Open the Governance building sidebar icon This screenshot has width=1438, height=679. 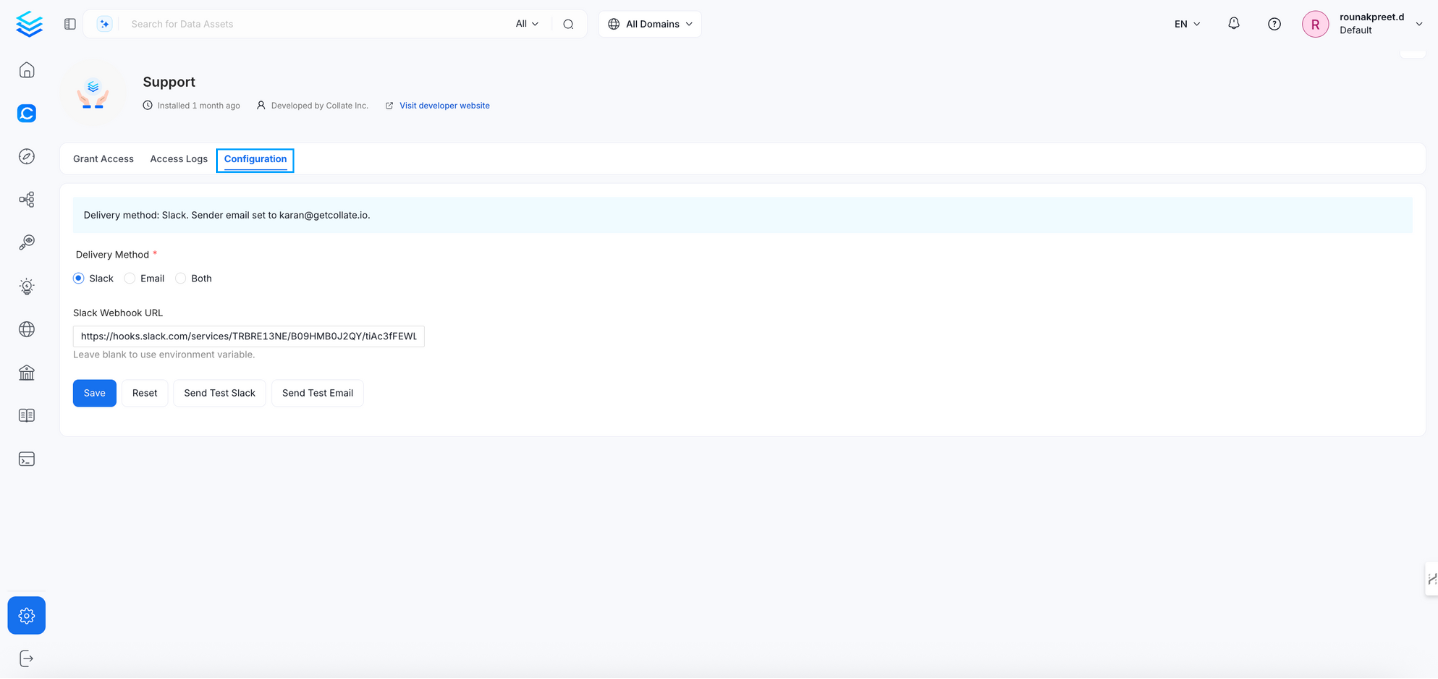27,373
